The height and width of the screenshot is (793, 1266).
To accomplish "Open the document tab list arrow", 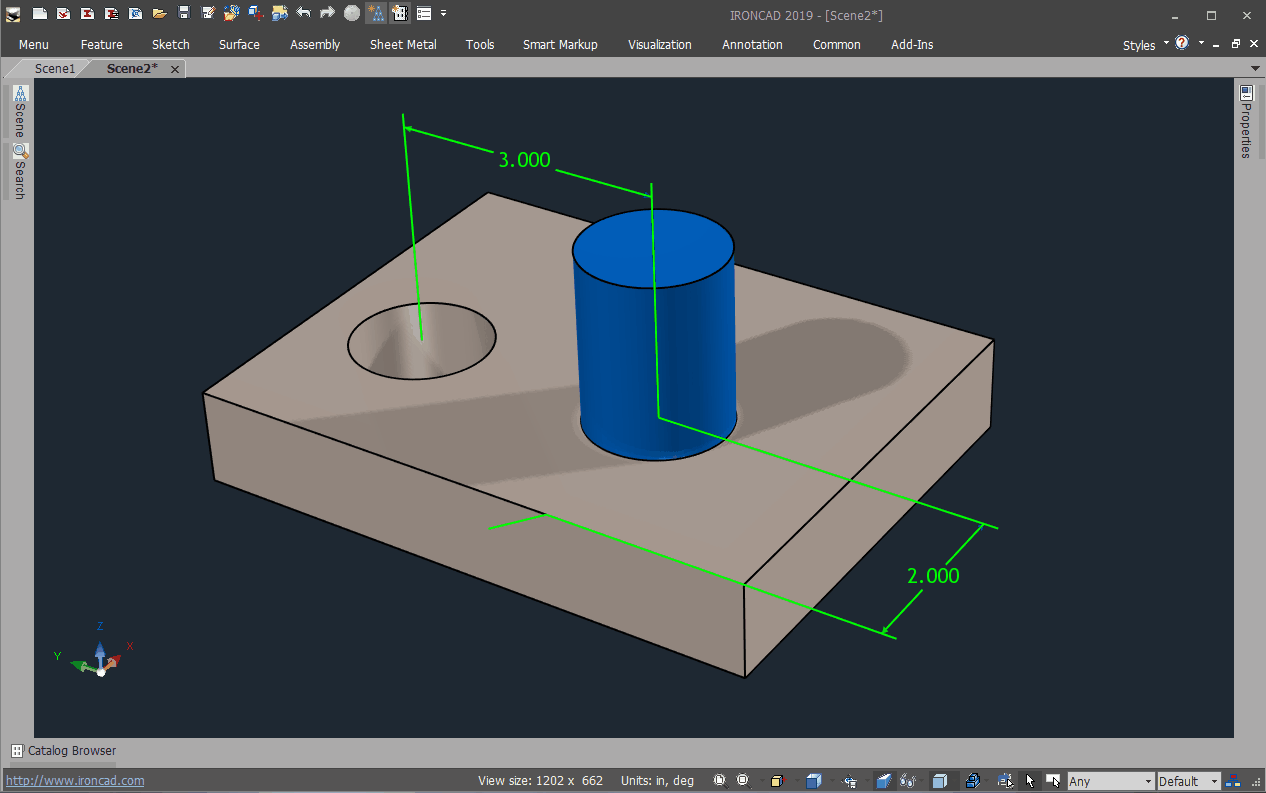I will [x=1256, y=68].
